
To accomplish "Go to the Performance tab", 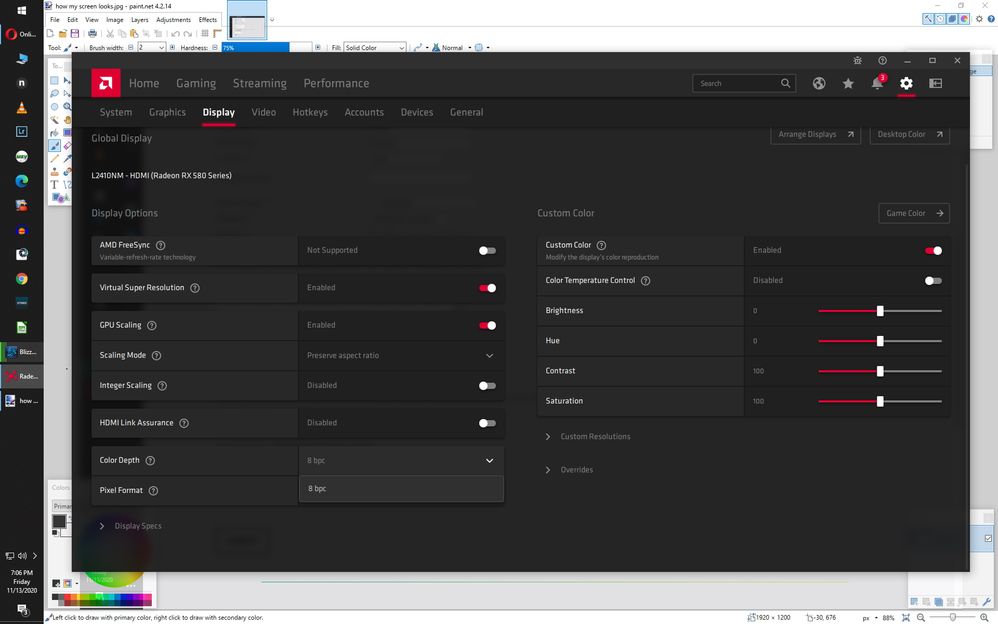I will [x=336, y=83].
